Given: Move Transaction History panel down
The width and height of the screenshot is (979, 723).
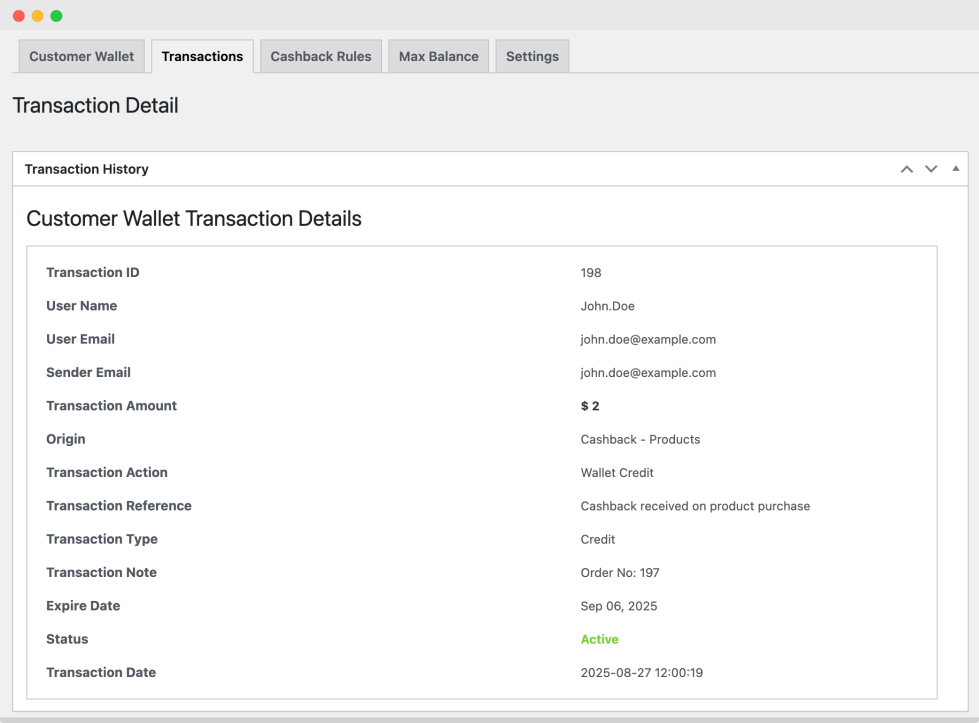Looking at the screenshot, I should point(931,169).
